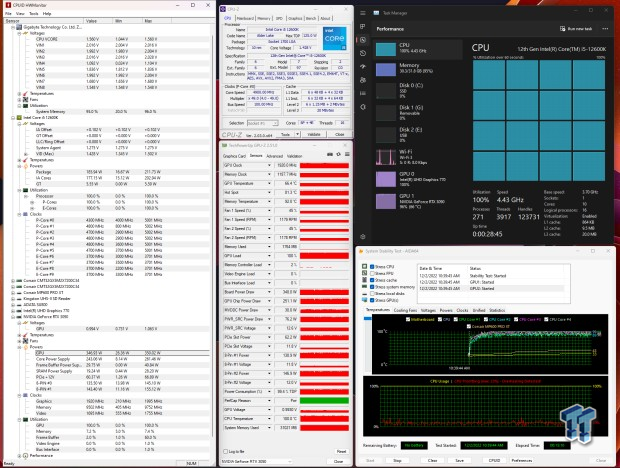Open Tools menu in HWMonitor
The width and height of the screenshot is (620, 468).
pos(34,13)
